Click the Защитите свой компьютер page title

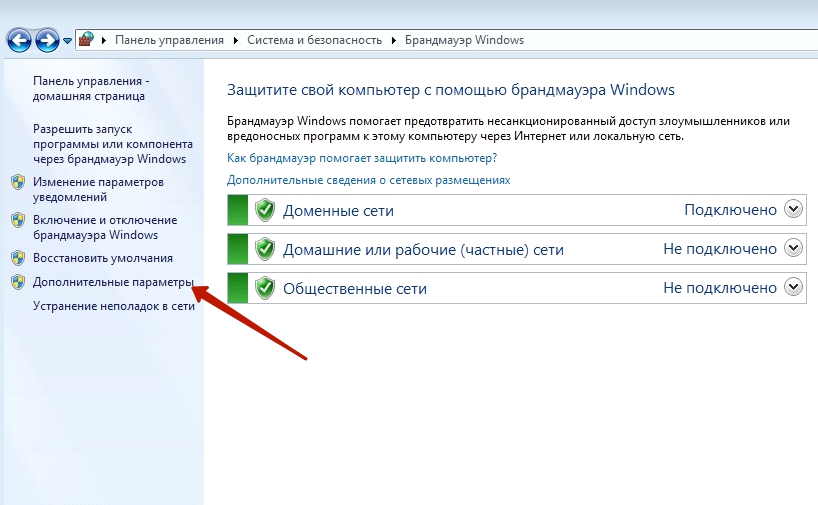coord(451,90)
